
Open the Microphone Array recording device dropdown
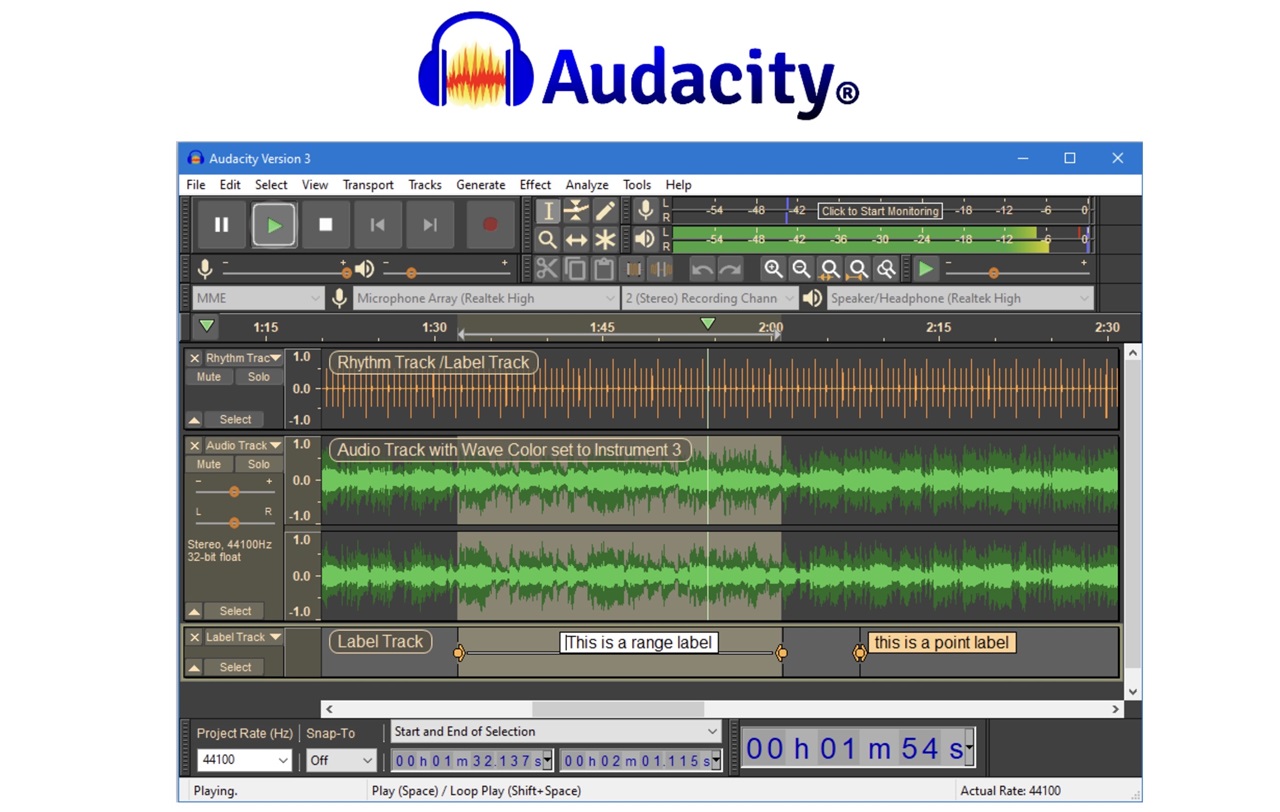486,298
